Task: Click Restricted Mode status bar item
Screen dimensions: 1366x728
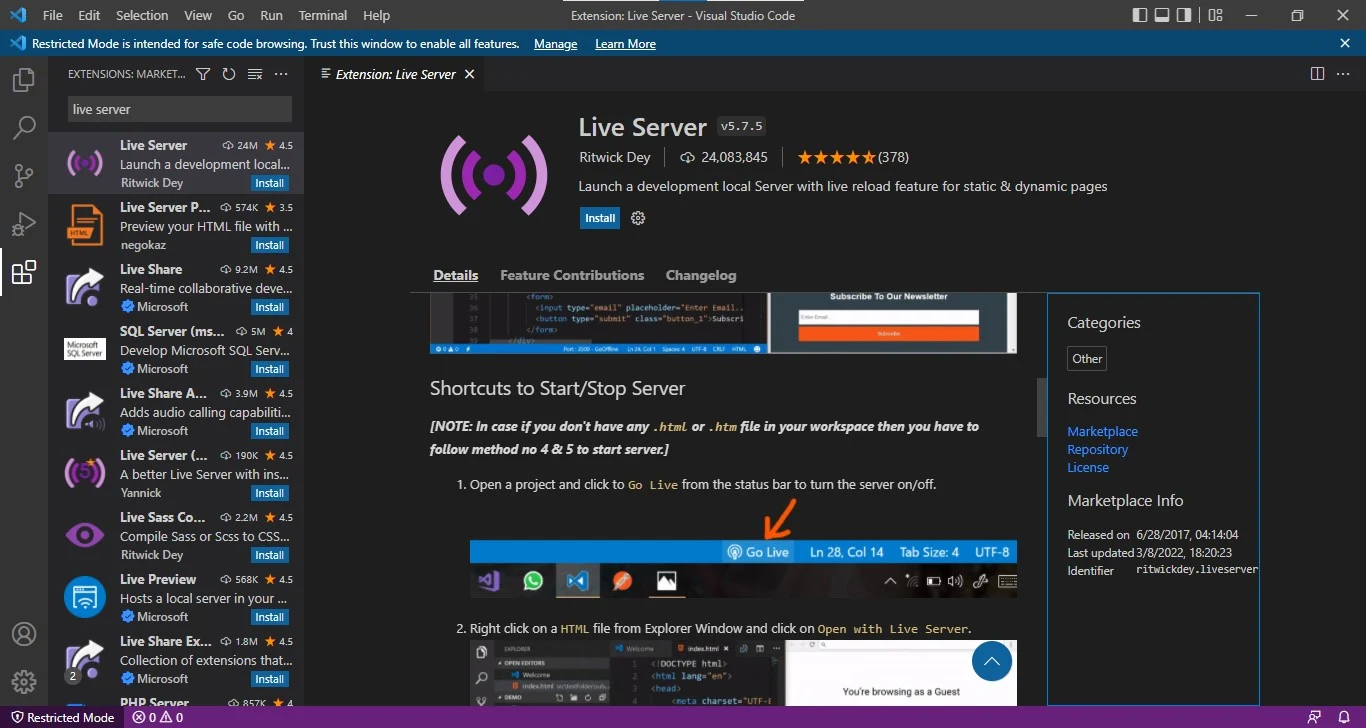Action: pos(61,717)
